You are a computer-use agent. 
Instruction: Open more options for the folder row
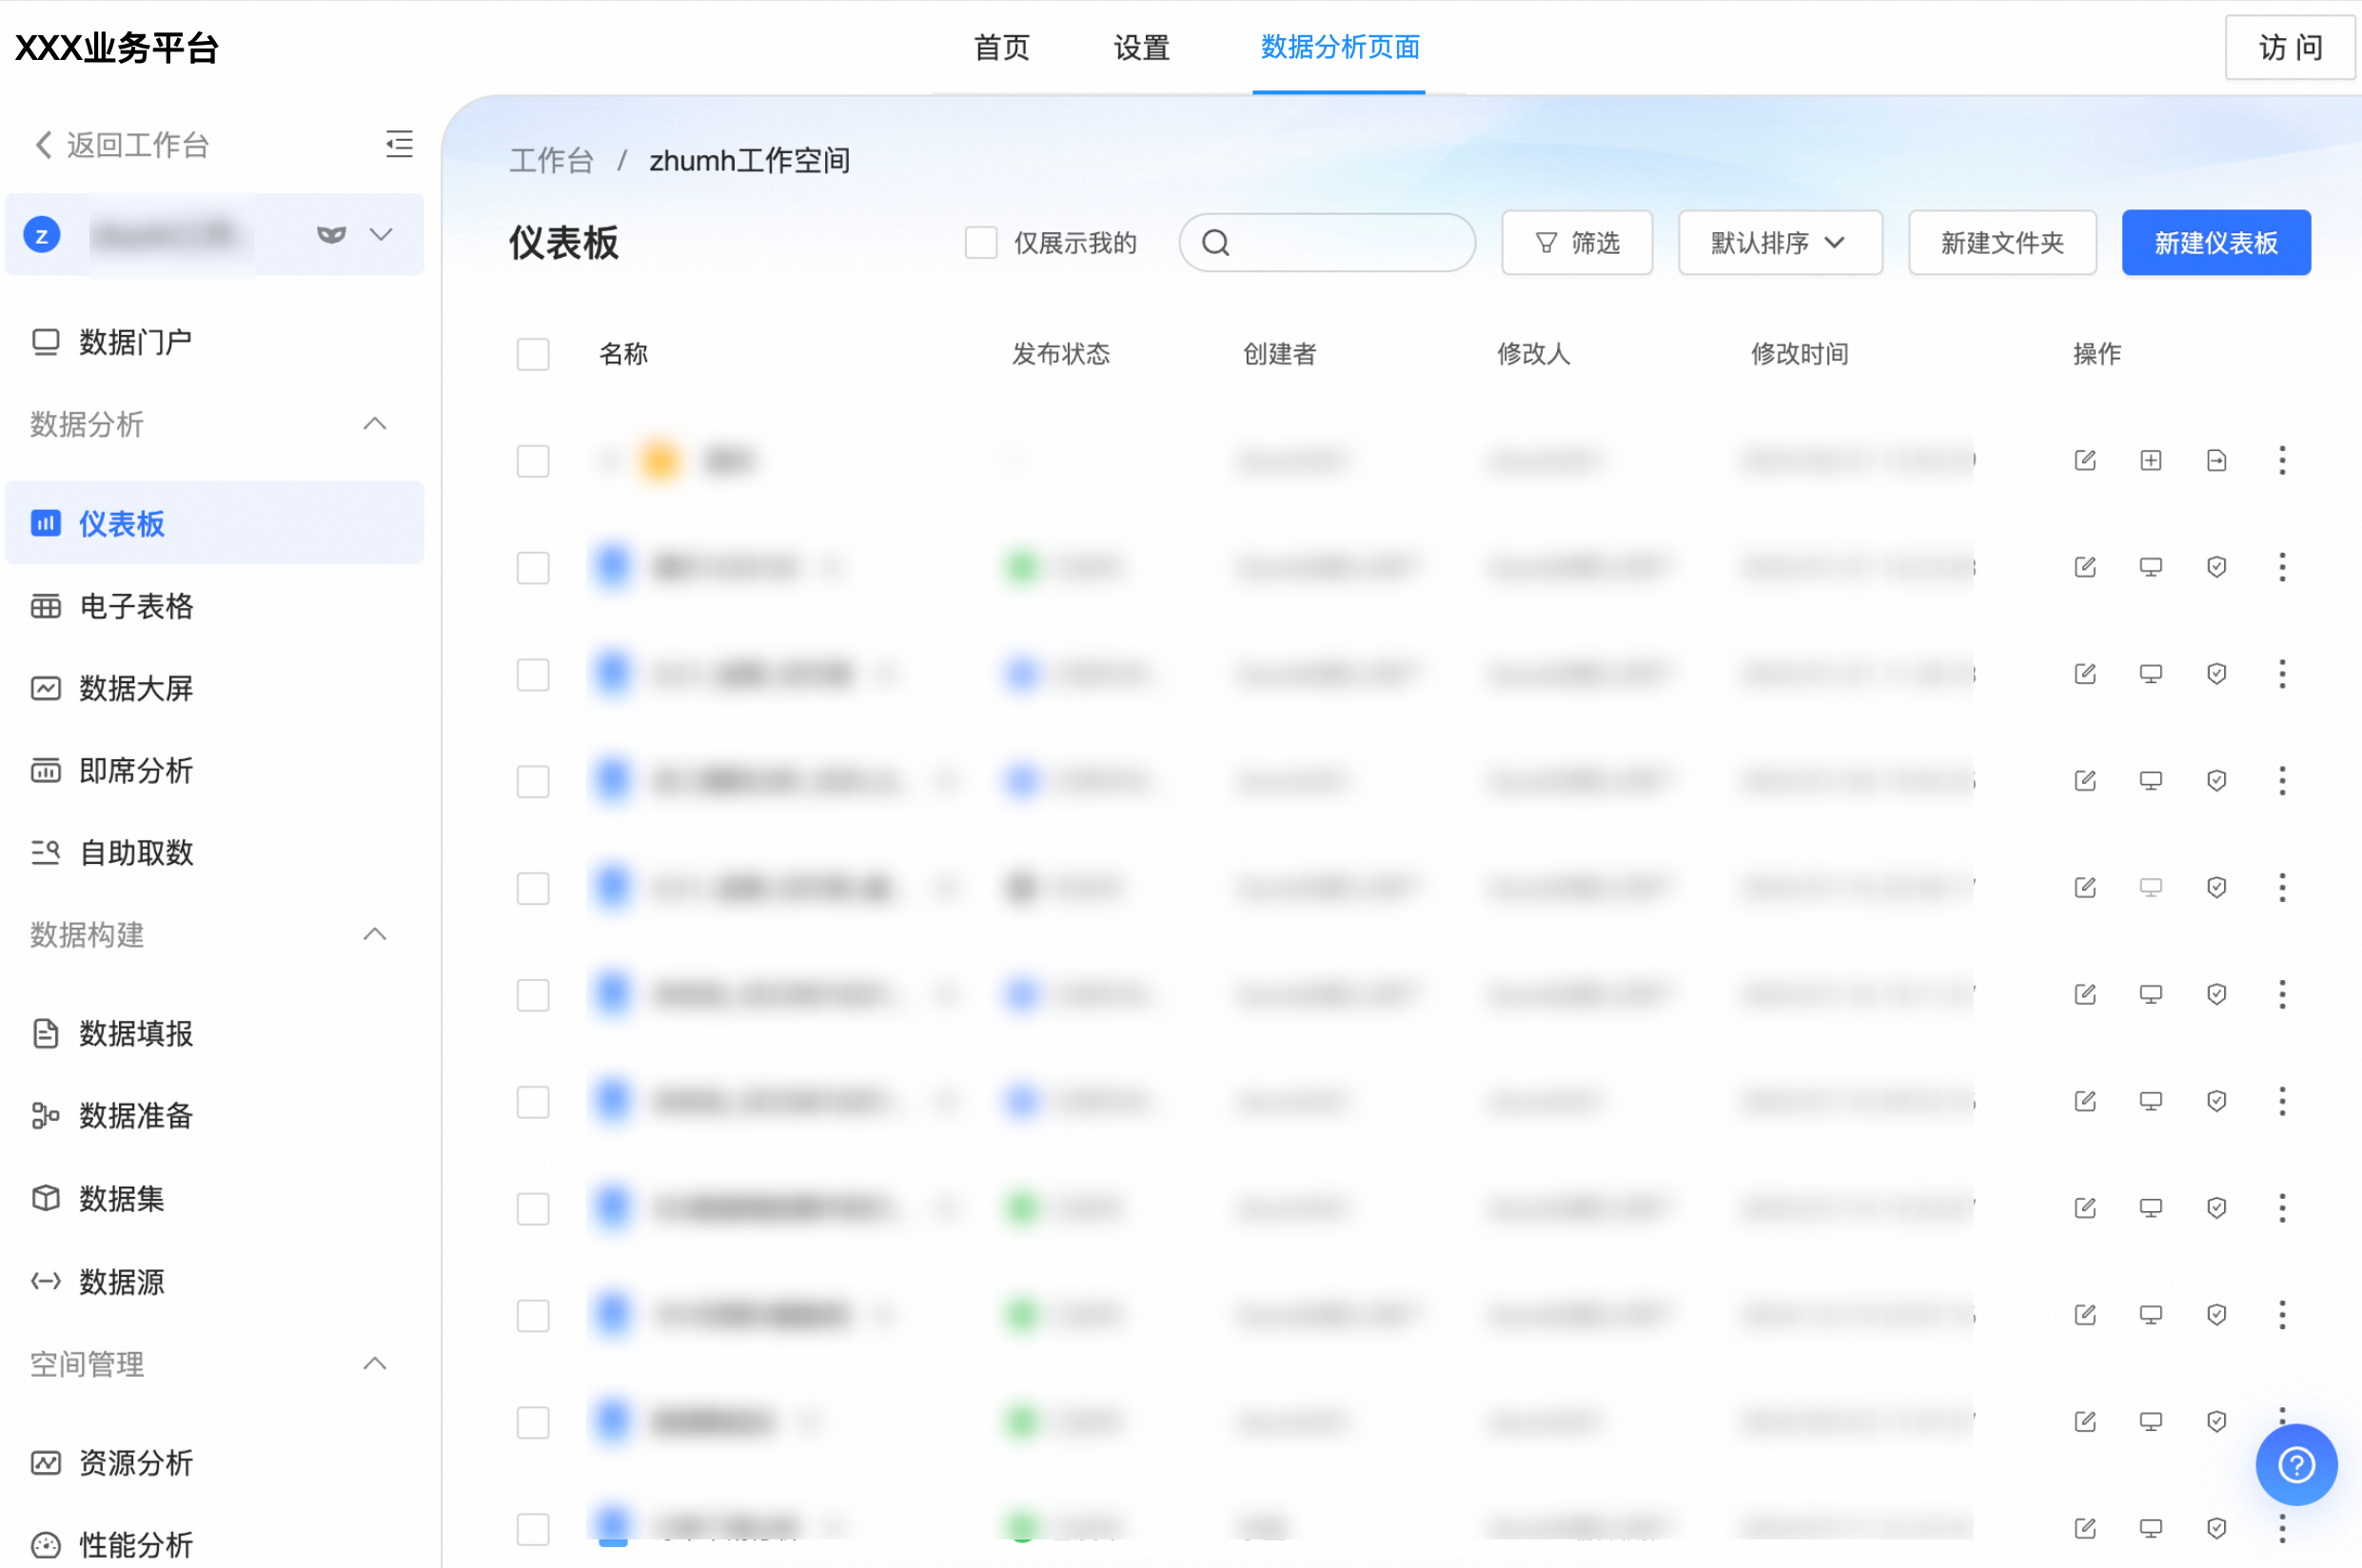[2282, 460]
